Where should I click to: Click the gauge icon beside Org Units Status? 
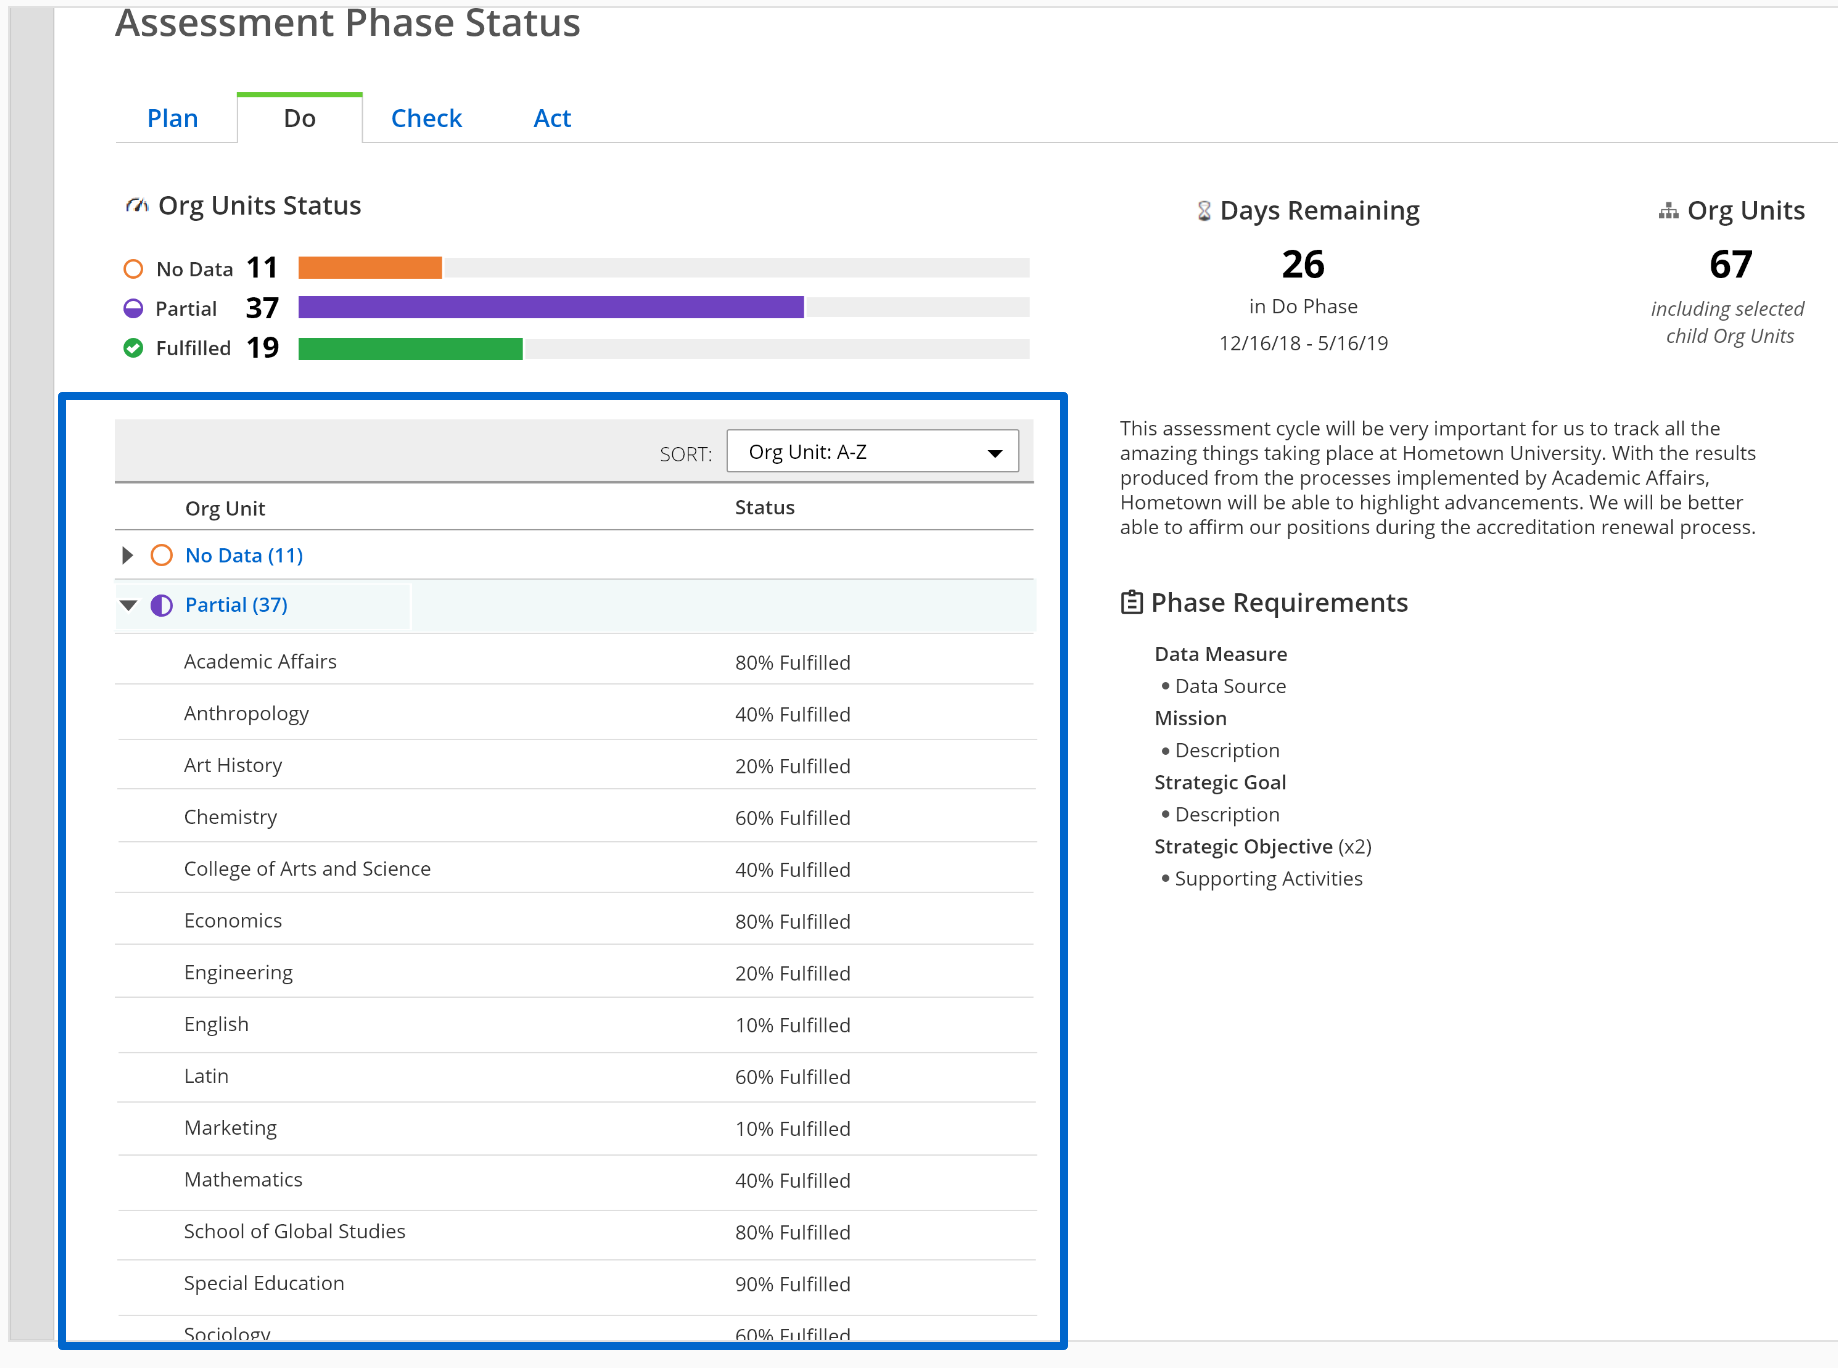136,206
